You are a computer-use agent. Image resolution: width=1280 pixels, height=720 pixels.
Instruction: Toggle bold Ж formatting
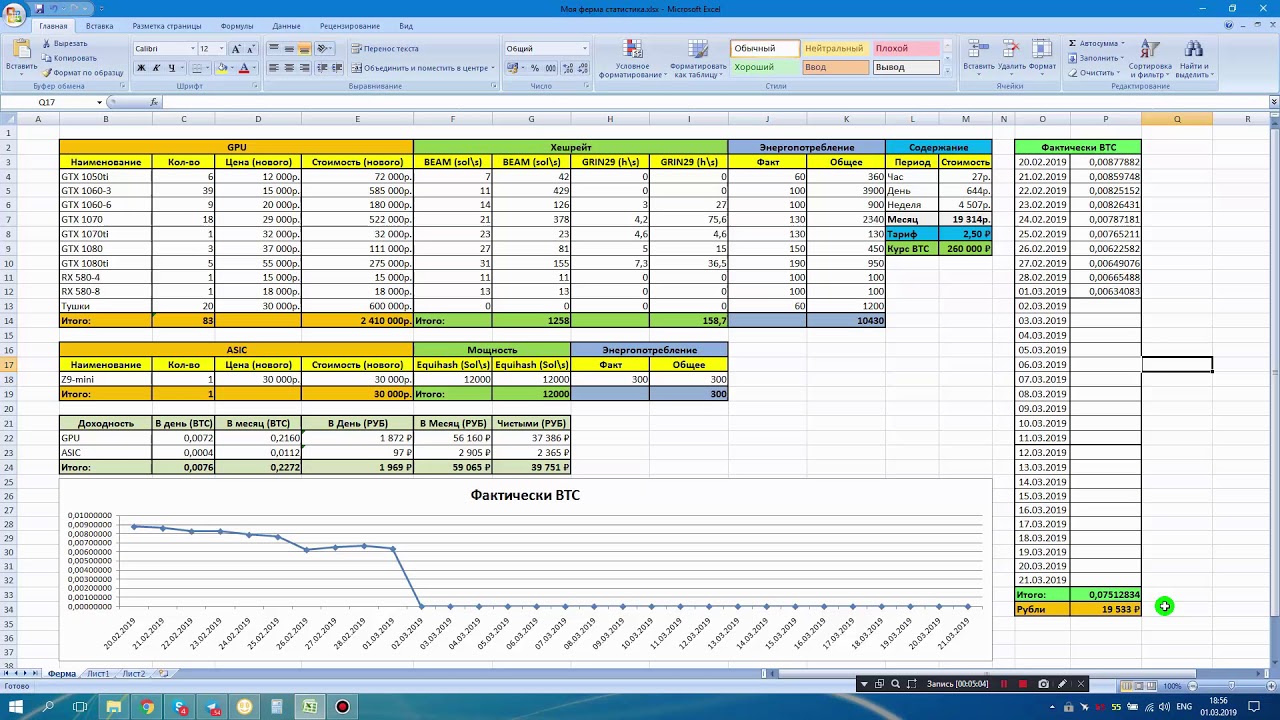141,68
